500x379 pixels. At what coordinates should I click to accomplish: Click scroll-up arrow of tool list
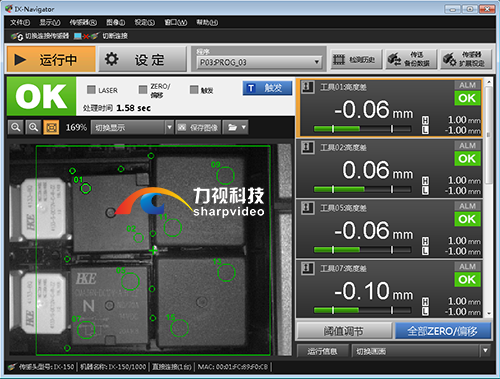[489, 82]
